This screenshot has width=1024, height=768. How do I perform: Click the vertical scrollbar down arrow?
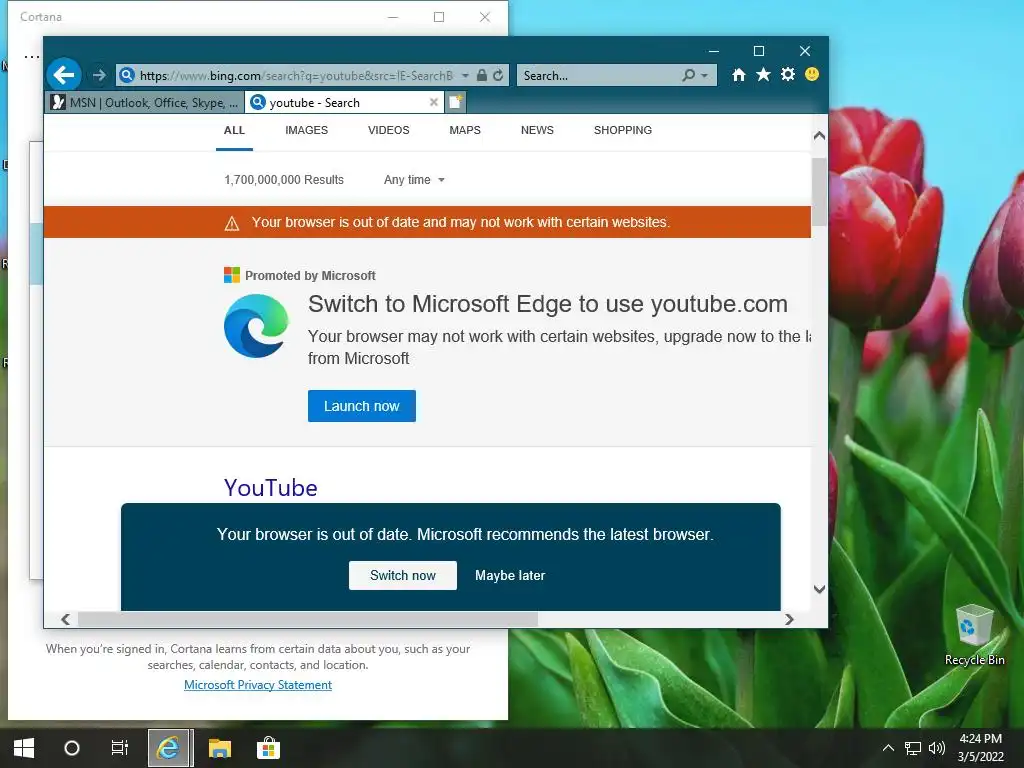(x=820, y=589)
